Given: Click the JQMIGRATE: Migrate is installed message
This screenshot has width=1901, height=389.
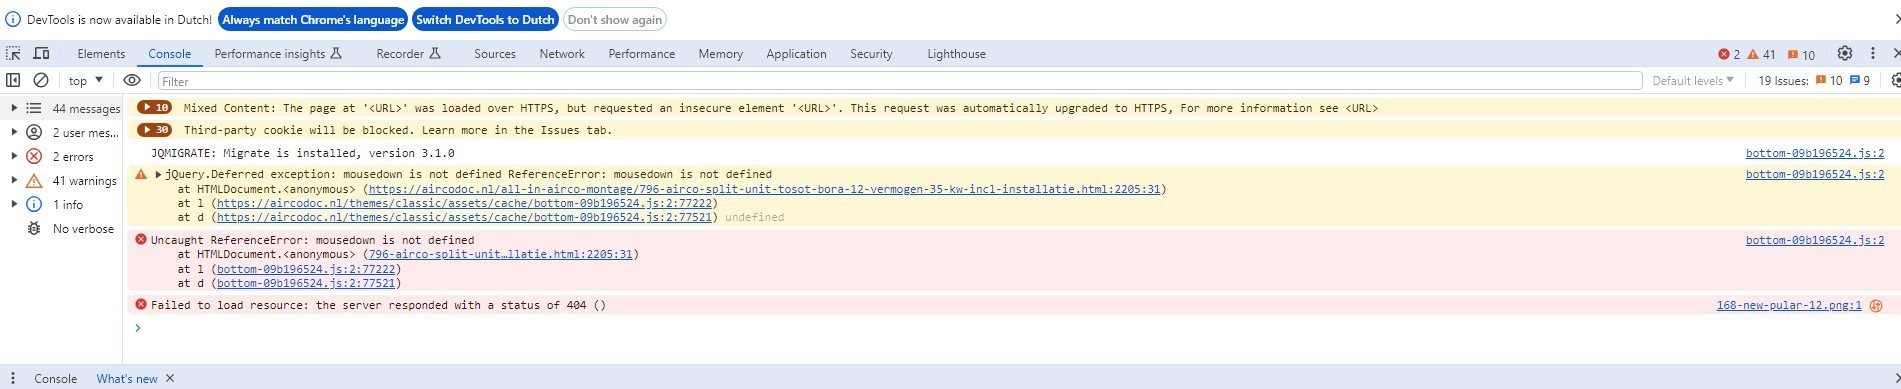Looking at the screenshot, I should (303, 153).
